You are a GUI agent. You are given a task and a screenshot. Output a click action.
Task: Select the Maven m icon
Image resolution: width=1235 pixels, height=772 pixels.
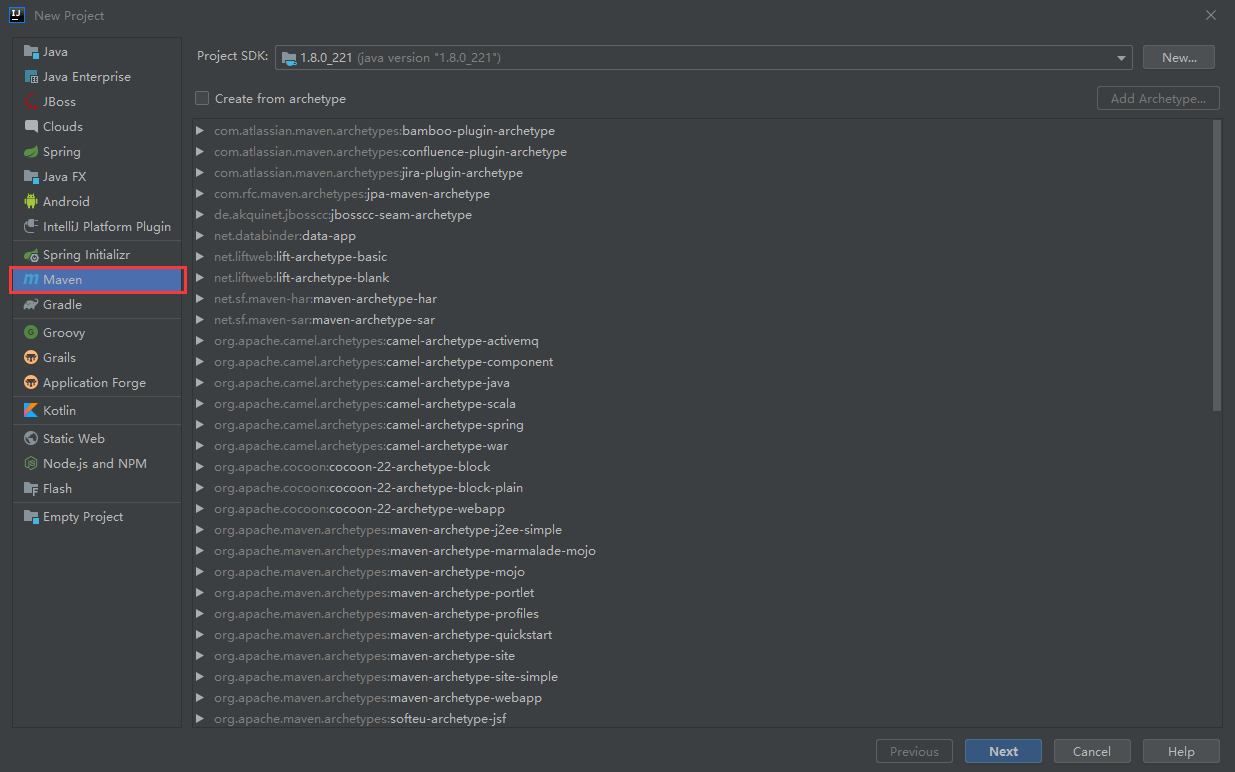[31, 280]
